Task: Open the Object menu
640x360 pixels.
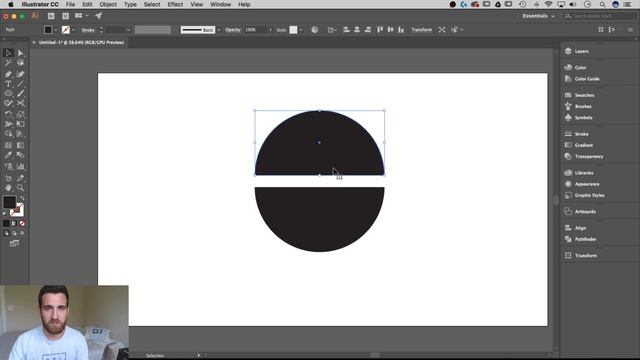Action: [x=108, y=4]
